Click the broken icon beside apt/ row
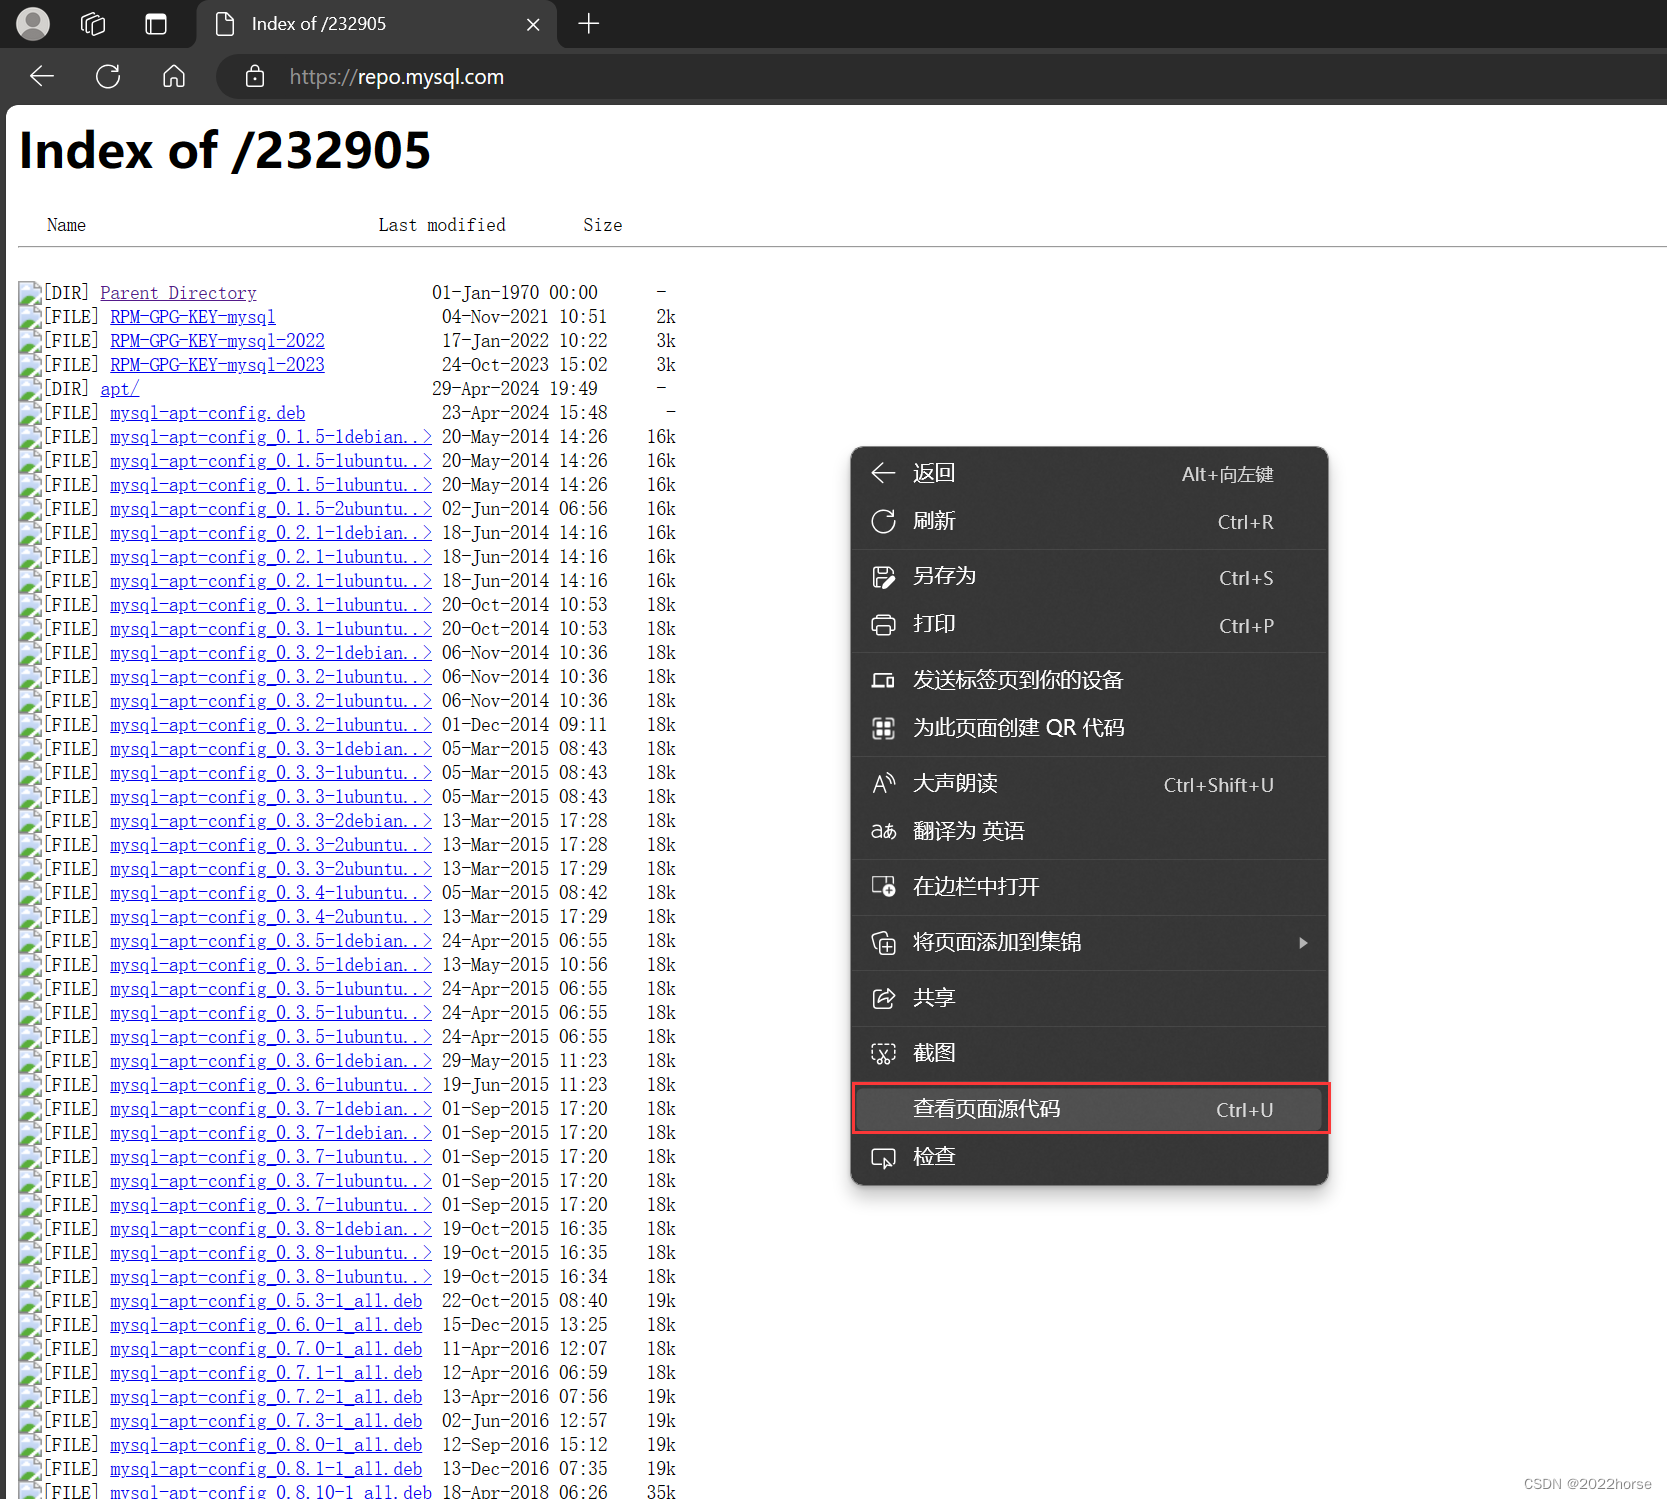This screenshot has width=1667, height=1499. pos(30,389)
